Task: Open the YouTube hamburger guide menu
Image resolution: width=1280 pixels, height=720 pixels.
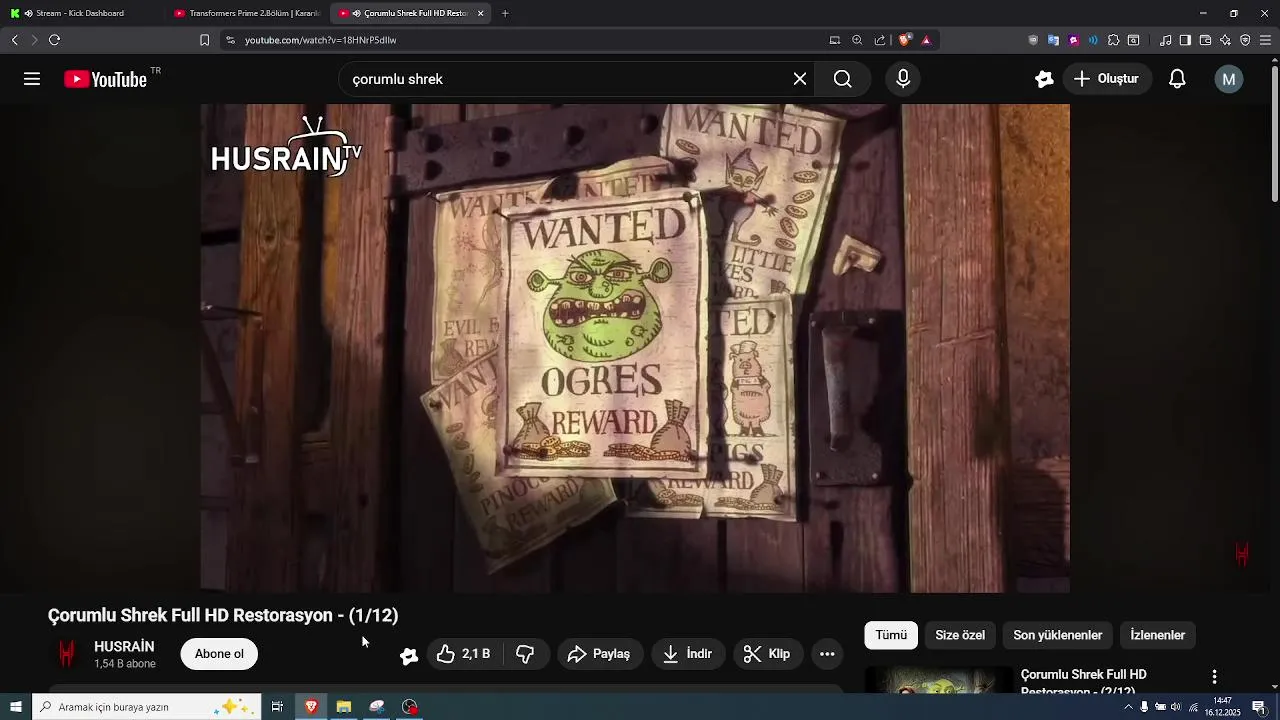Action: [x=32, y=79]
